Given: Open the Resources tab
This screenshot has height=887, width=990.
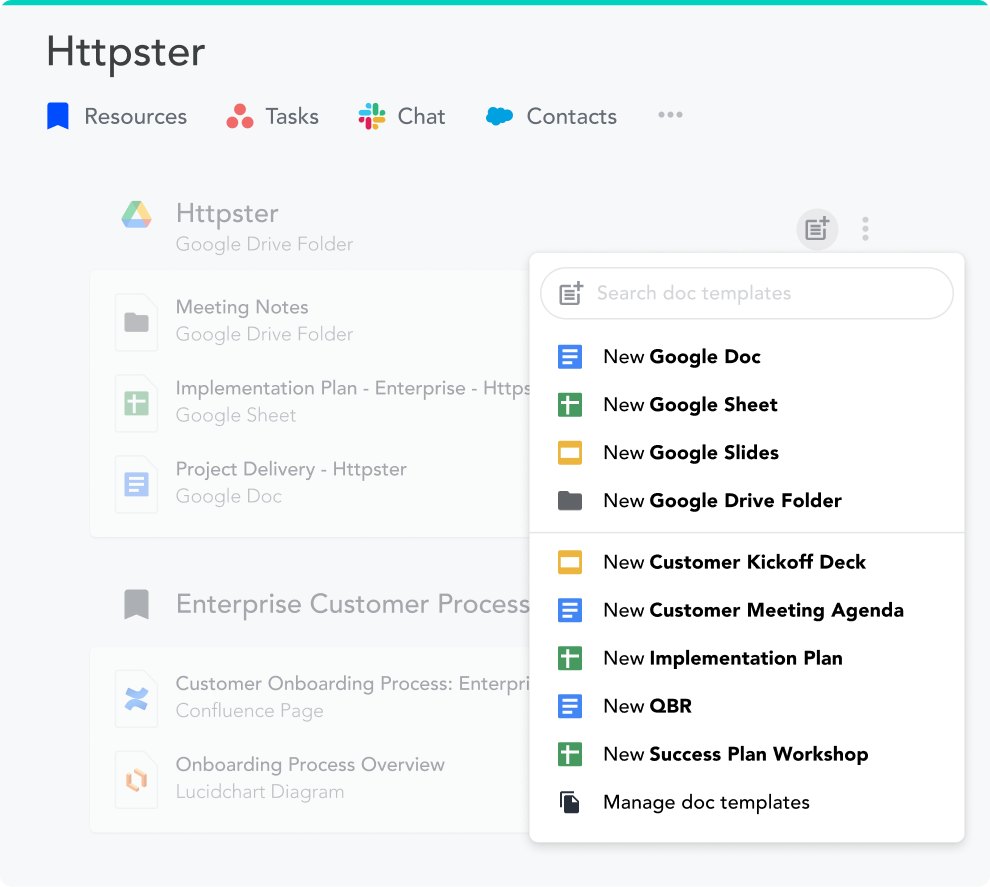Looking at the screenshot, I should click(x=117, y=116).
